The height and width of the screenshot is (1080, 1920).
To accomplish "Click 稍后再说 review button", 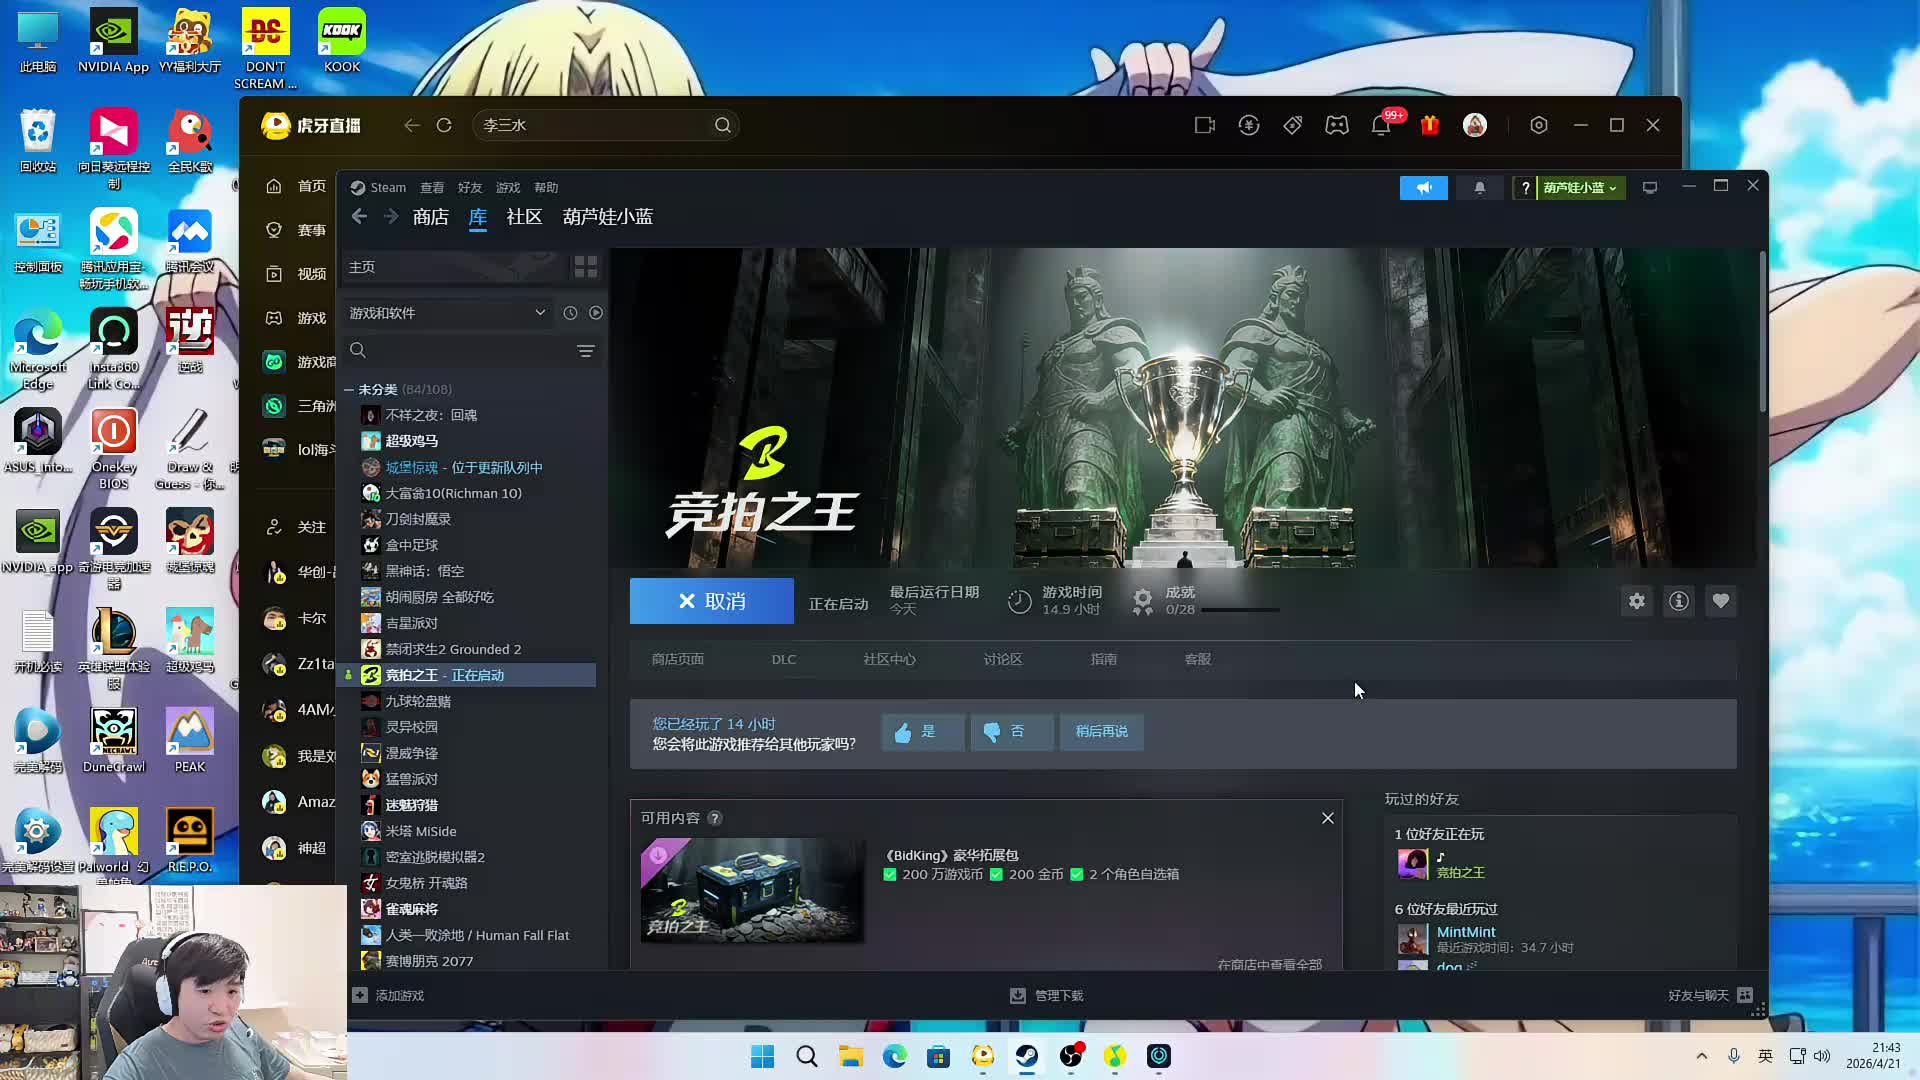I will pyautogui.click(x=1101, y=732).
